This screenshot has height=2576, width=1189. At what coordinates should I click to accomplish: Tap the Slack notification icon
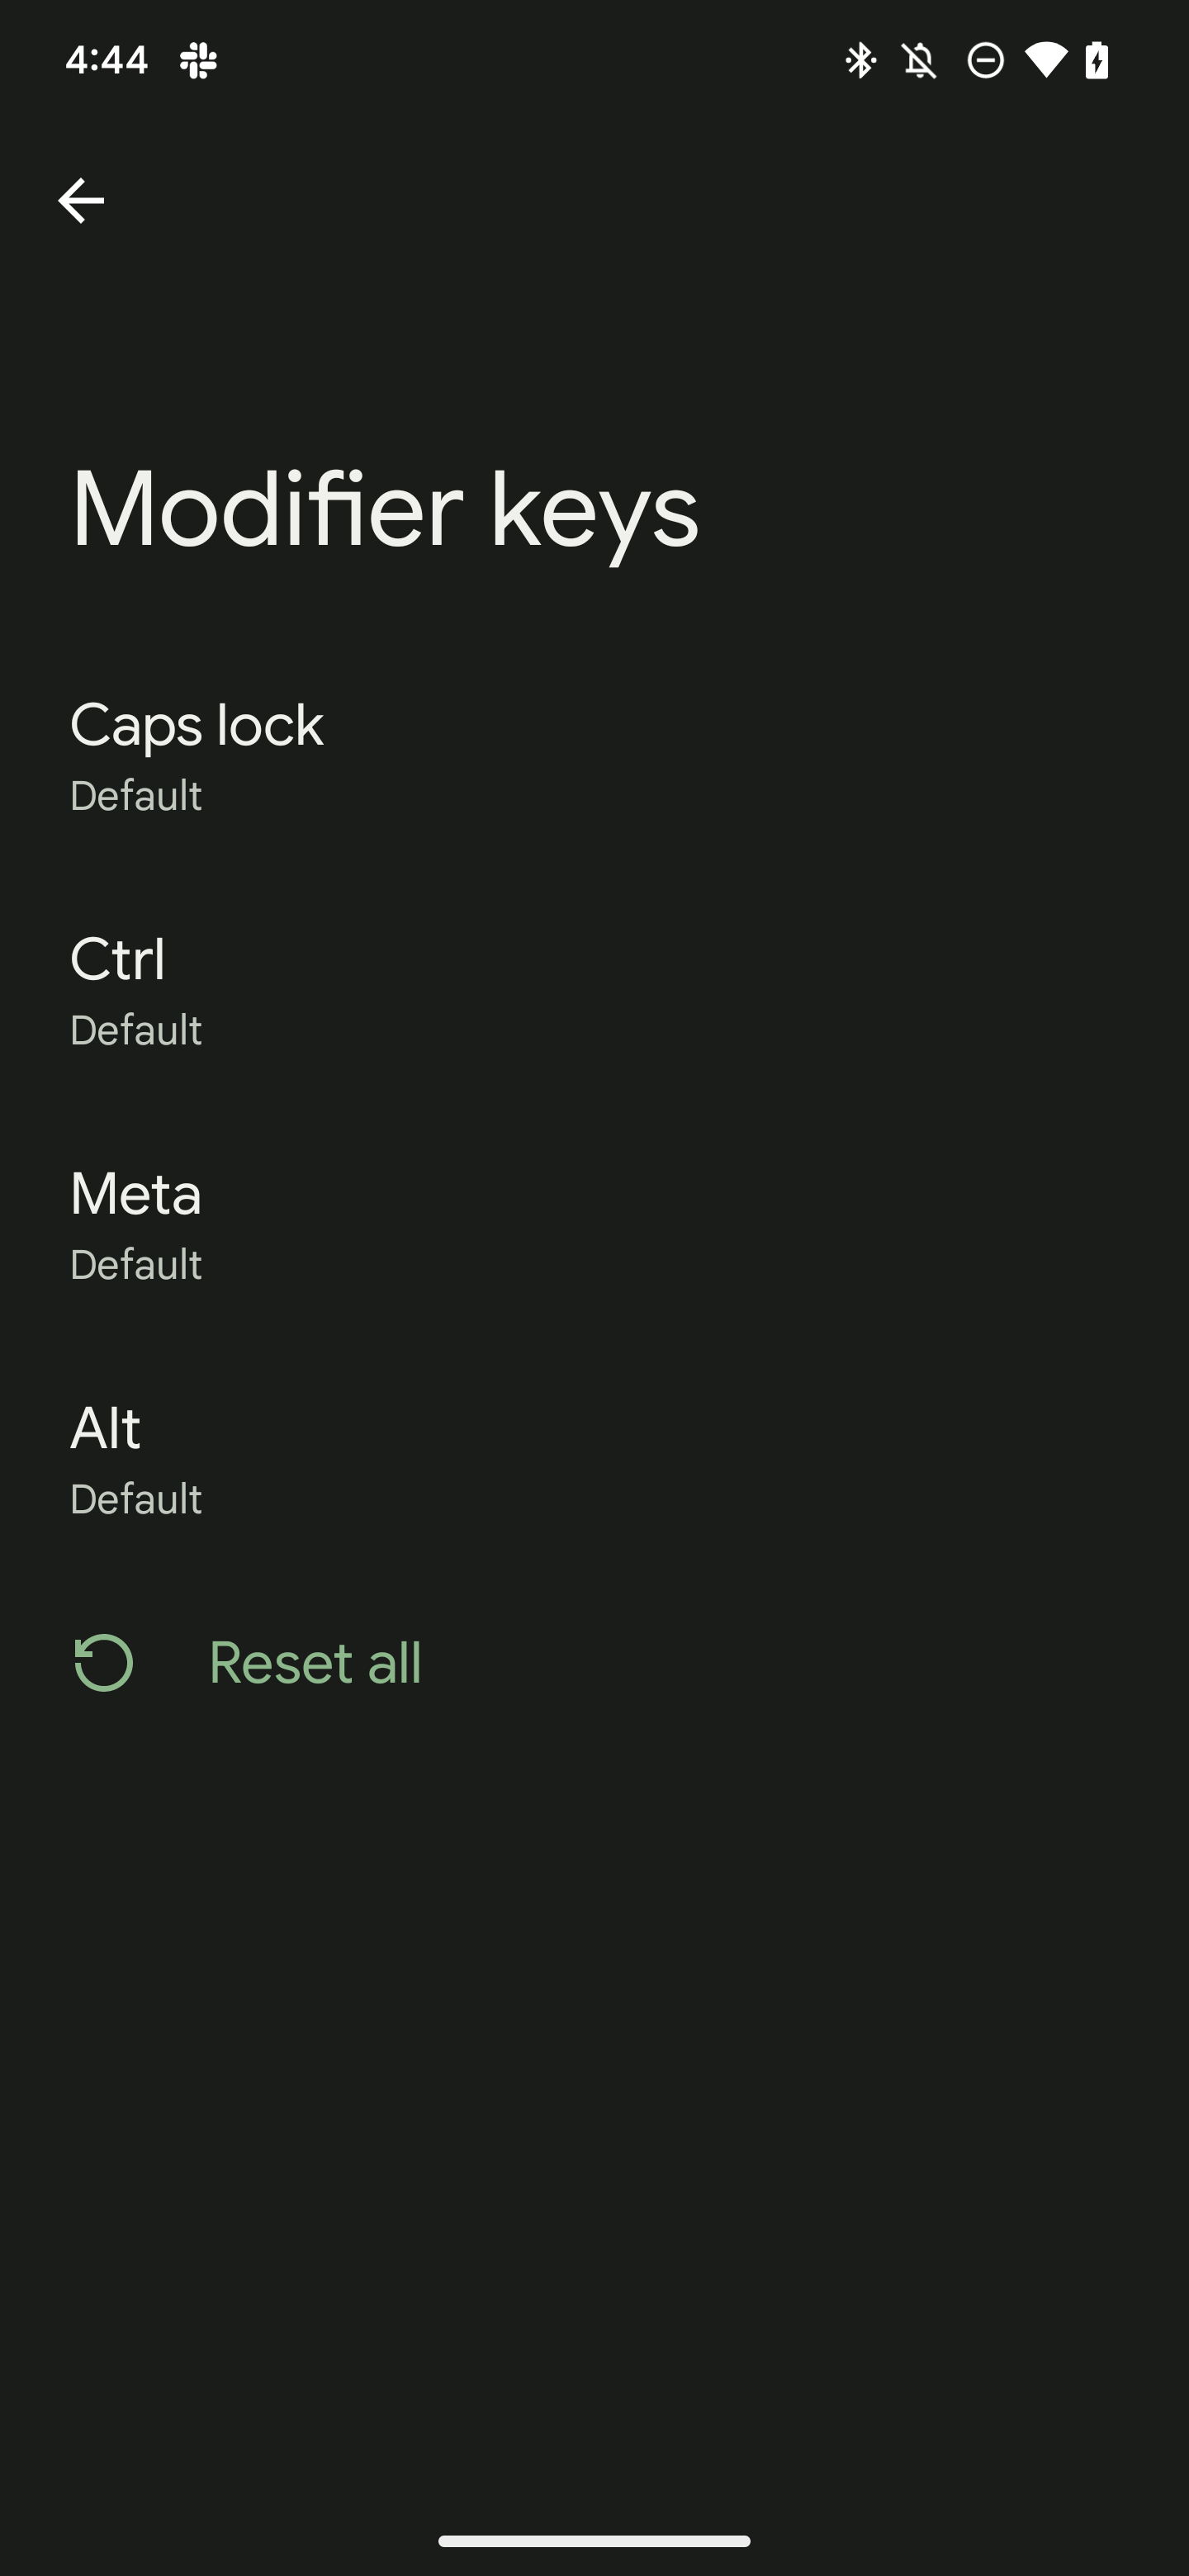[198, 60]
